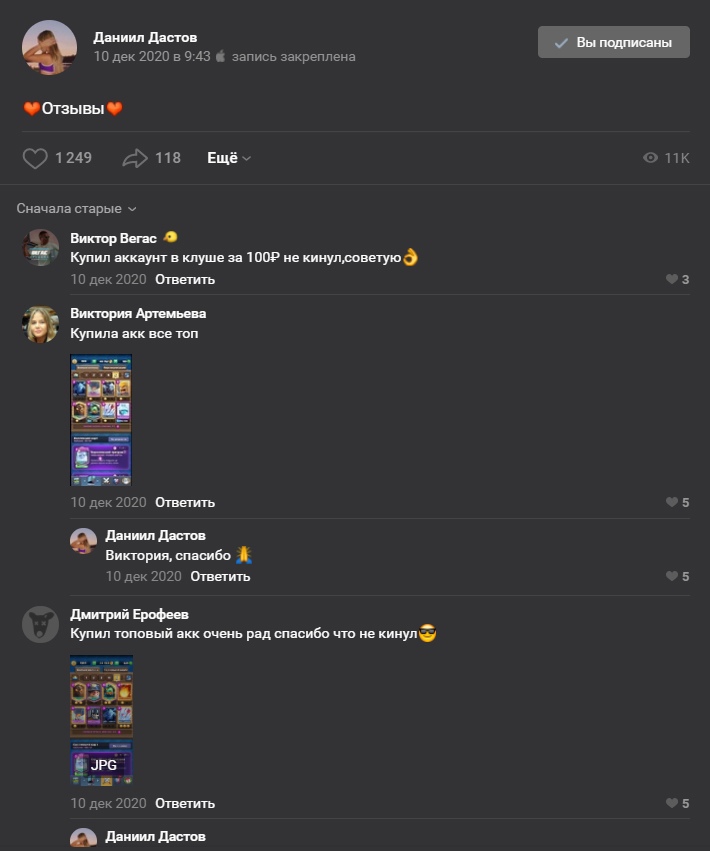This screenshot has width=710, height=851.
Task: Reply to Виктор Вегас's comment
Action: pyautogui.click(x=185, y=280)
